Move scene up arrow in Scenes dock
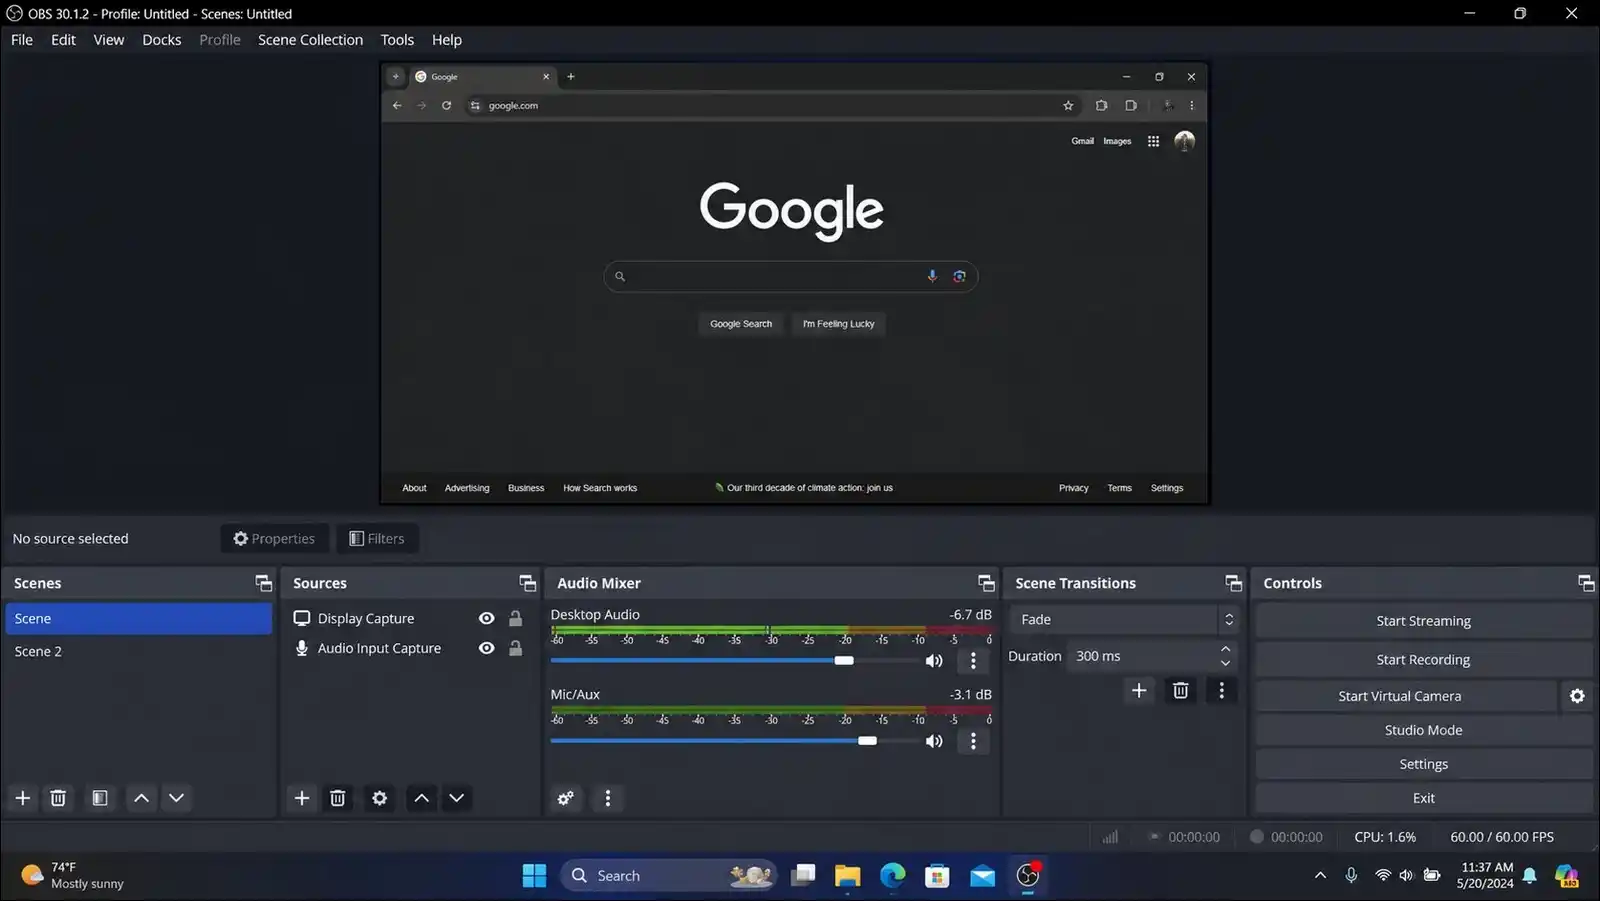The width and height of the screenshot is (1600, 901). coord(142,798)
